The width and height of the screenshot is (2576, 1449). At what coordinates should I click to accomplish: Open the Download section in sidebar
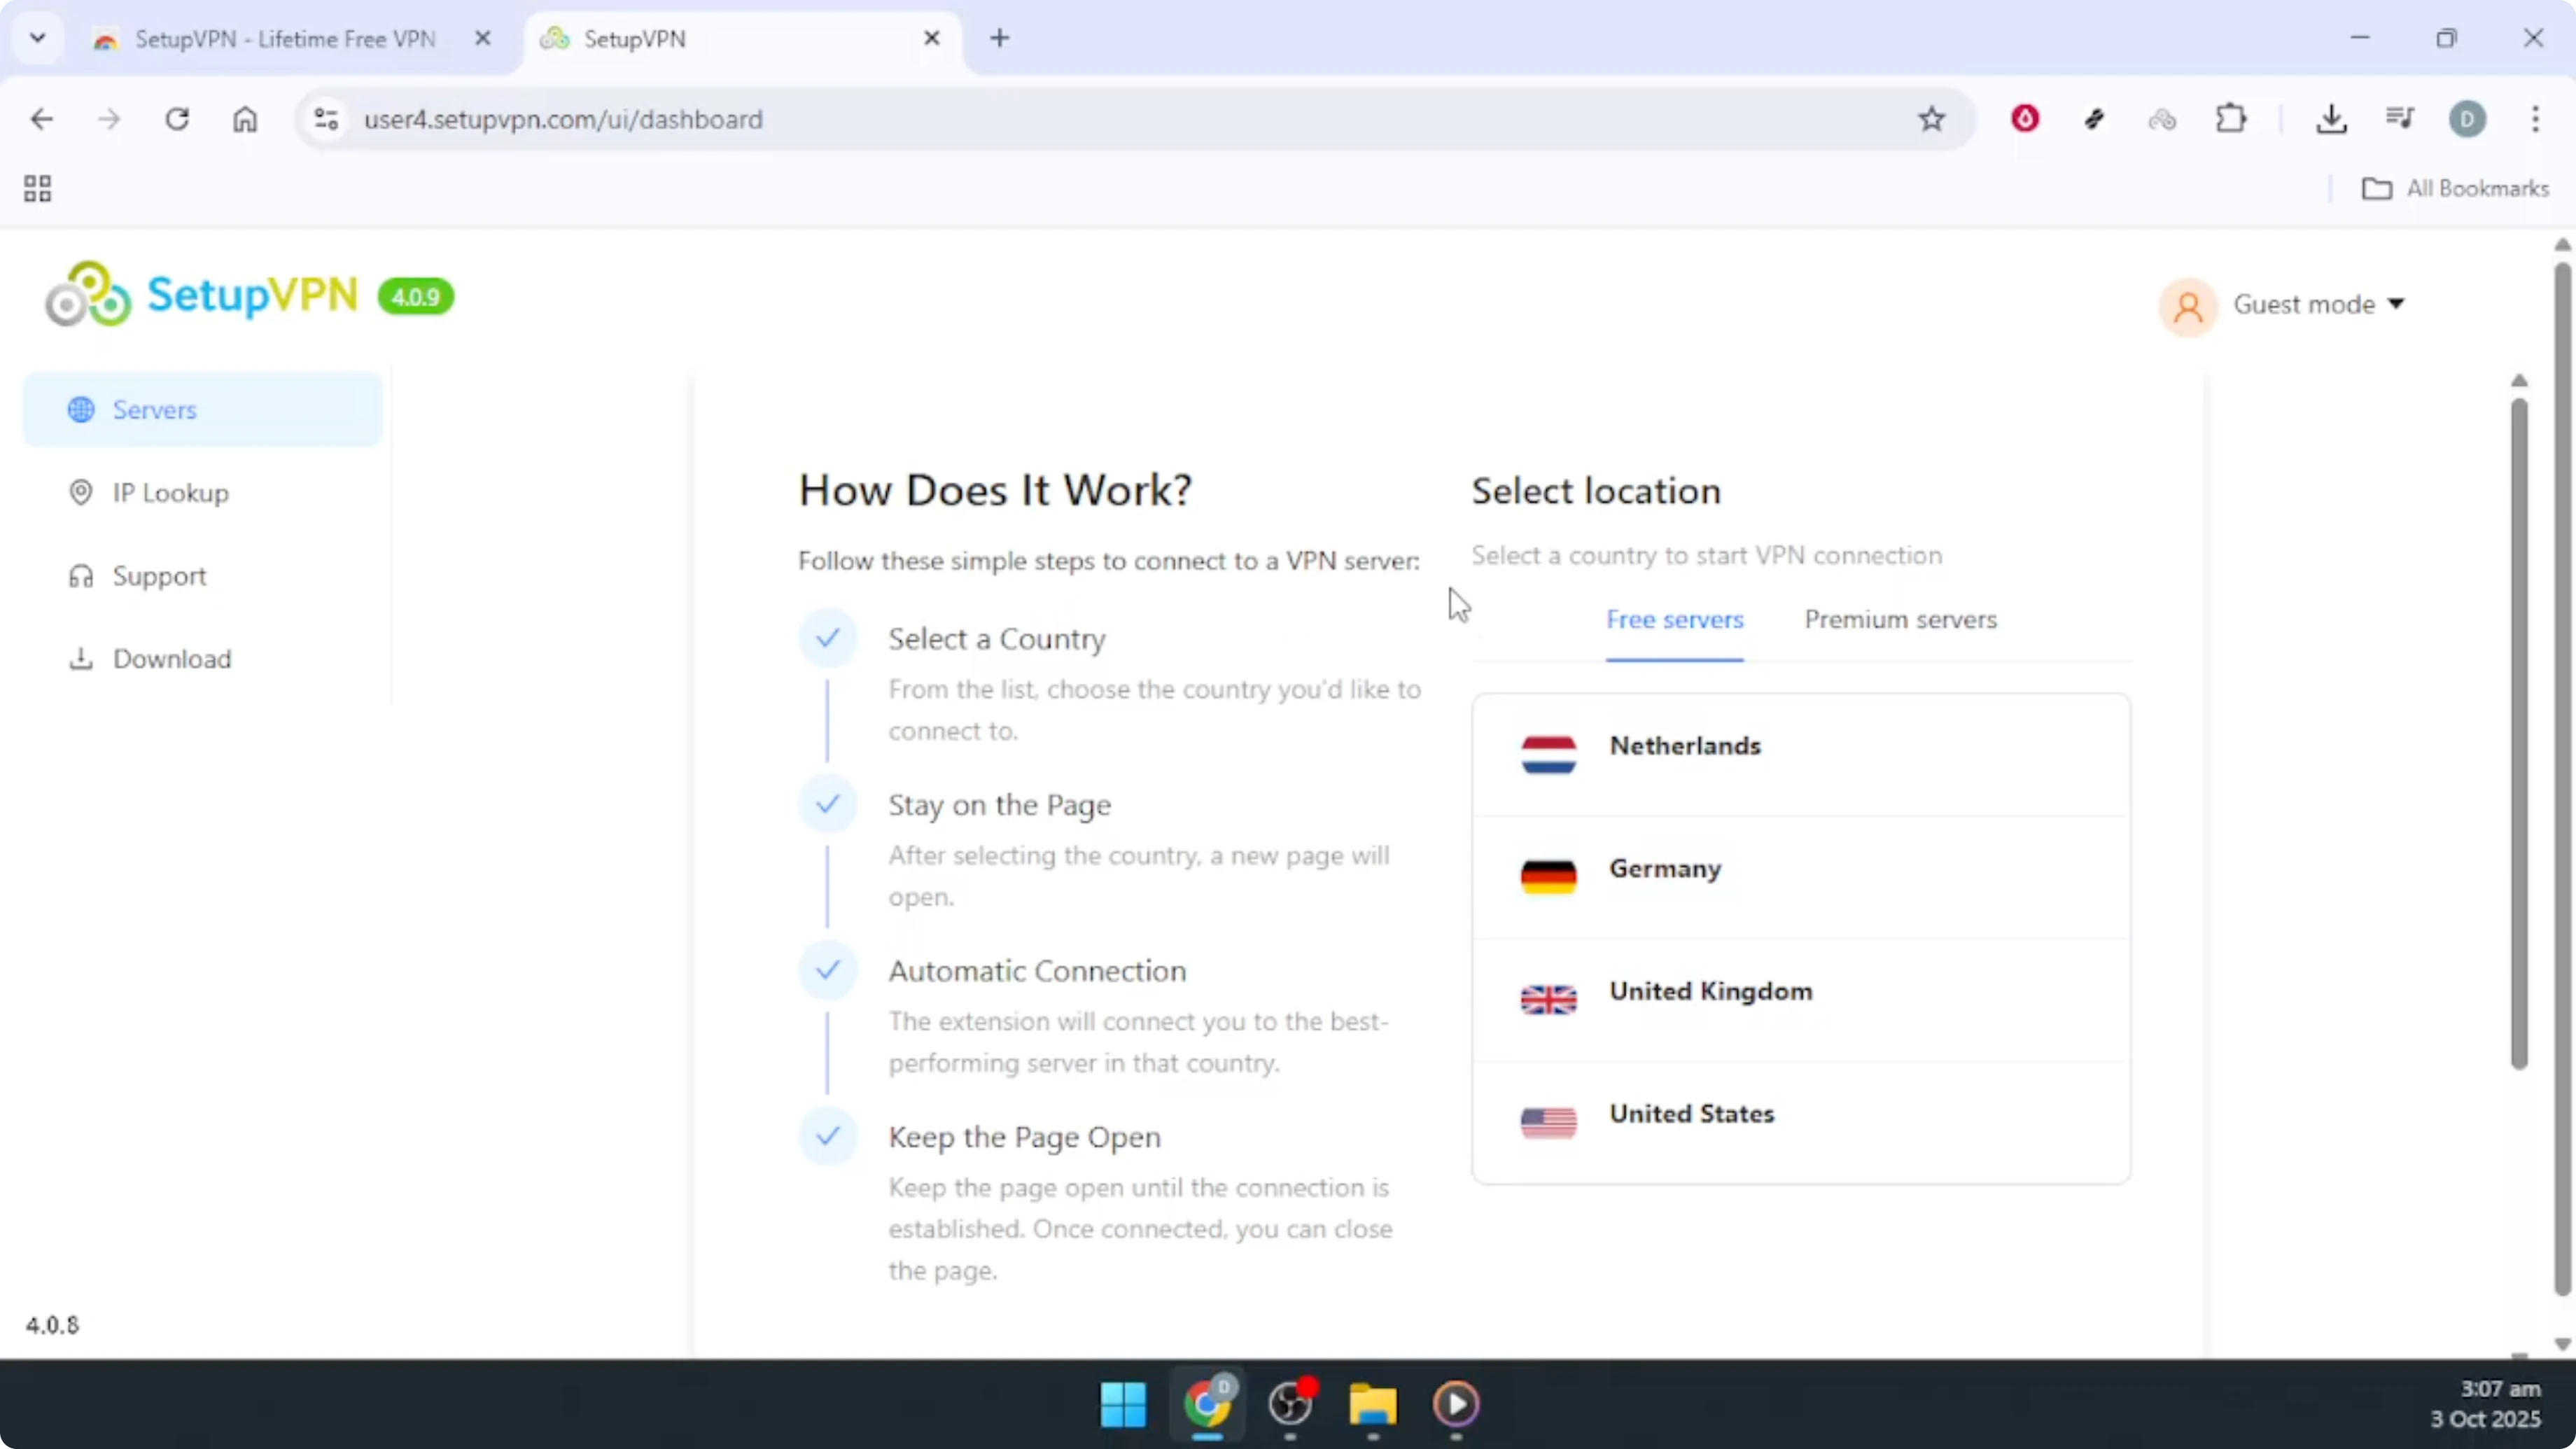pos(171,659)
